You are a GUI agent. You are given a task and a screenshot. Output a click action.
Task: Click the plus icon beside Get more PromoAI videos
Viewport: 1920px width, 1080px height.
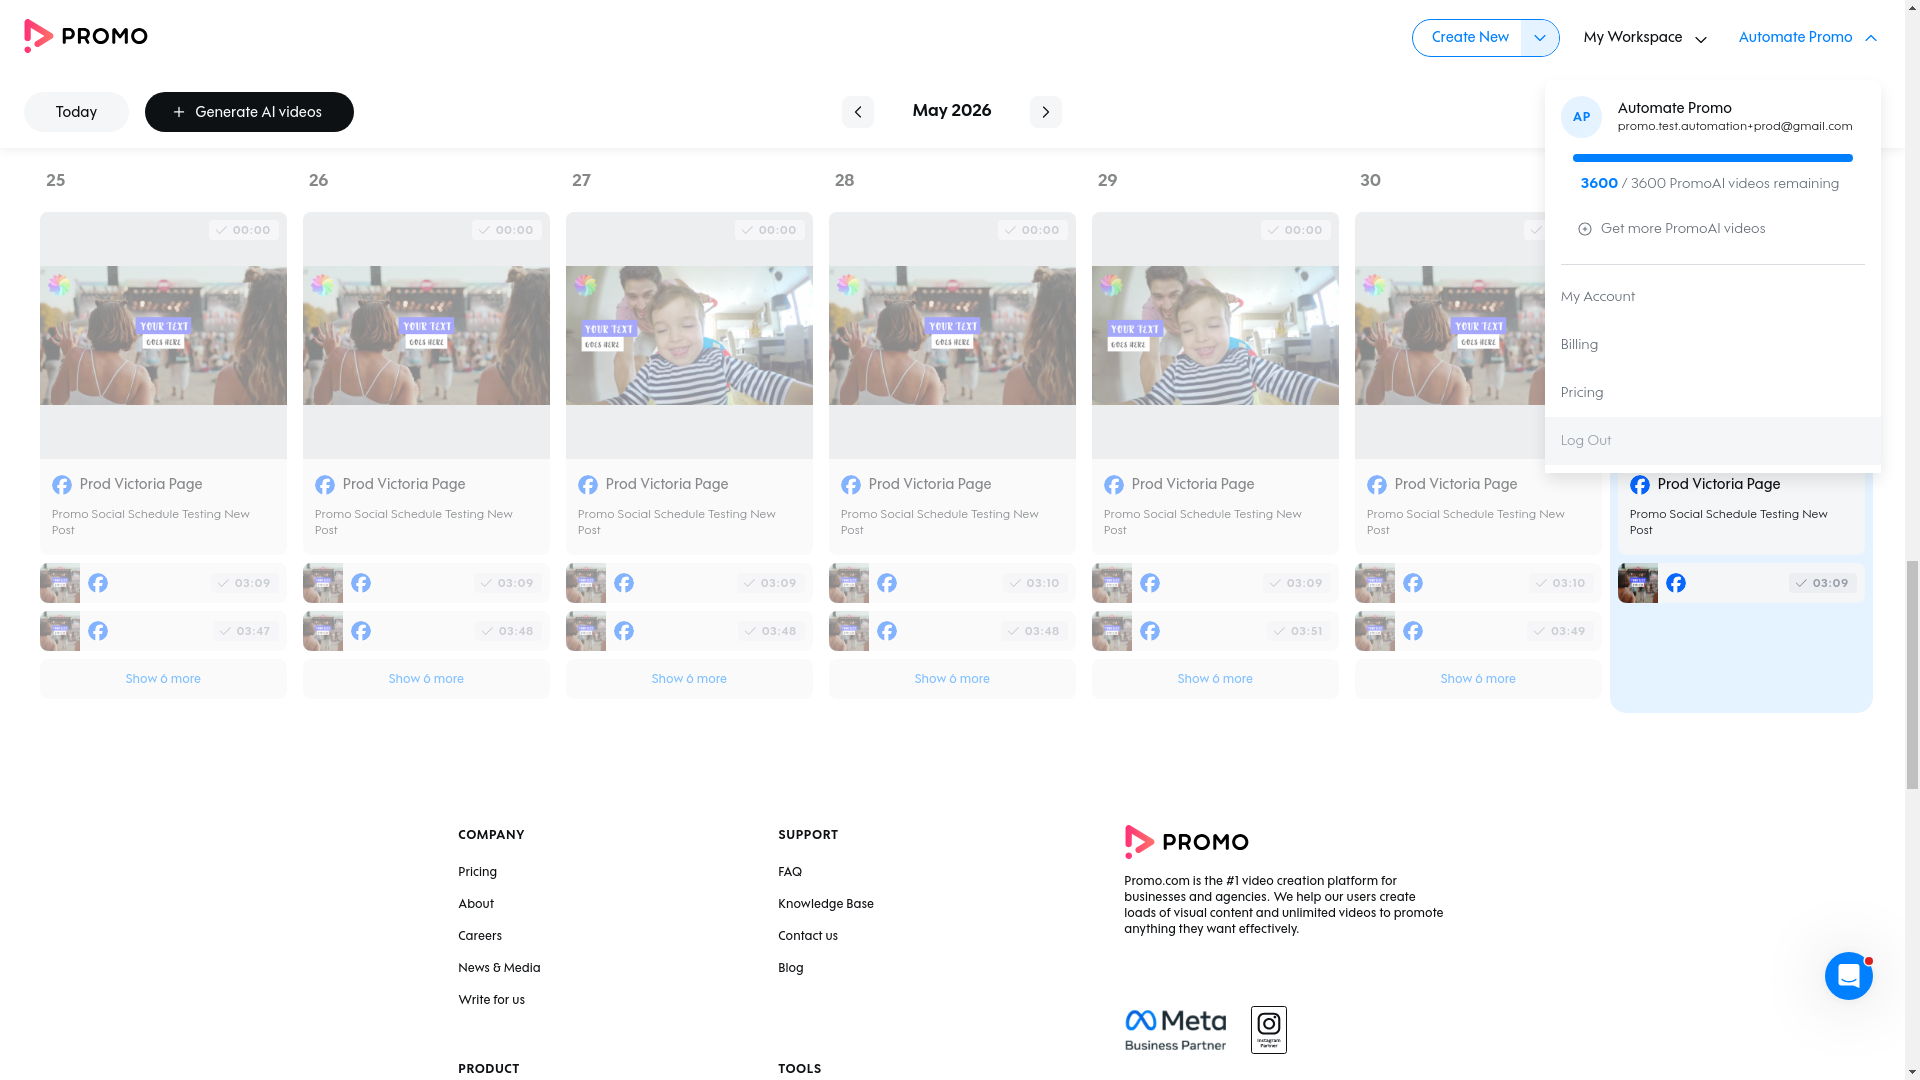(x=1584, y=229)
